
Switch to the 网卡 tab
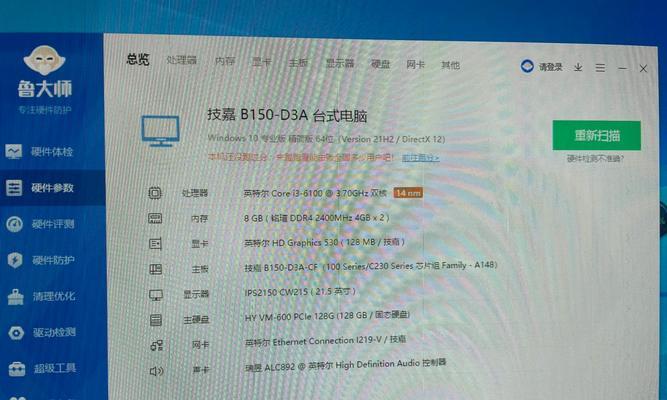coord(416,65)
